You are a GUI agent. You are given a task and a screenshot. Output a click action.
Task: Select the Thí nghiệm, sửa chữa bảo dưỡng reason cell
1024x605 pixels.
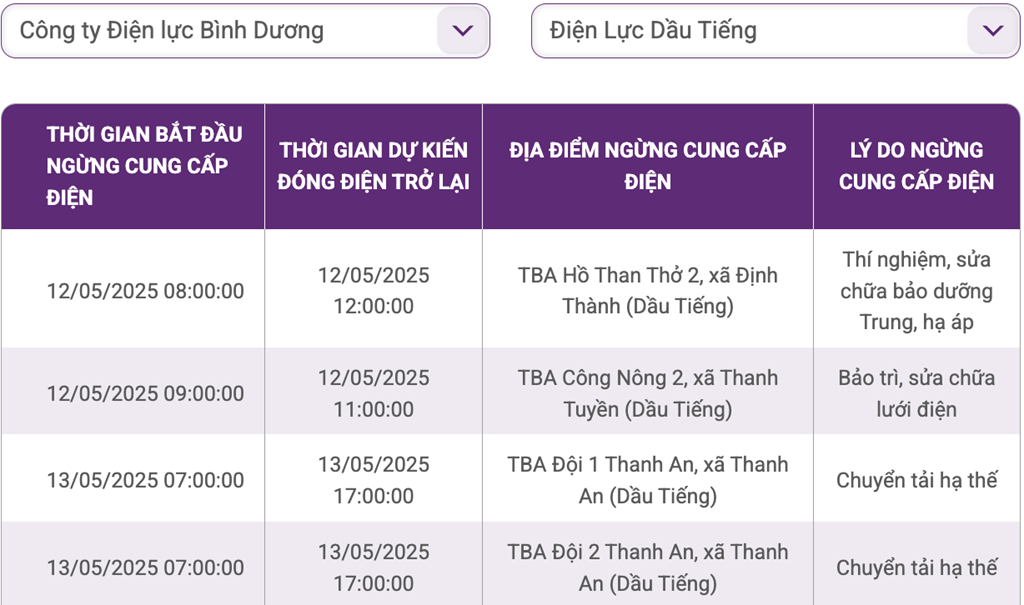click(917, 291)
